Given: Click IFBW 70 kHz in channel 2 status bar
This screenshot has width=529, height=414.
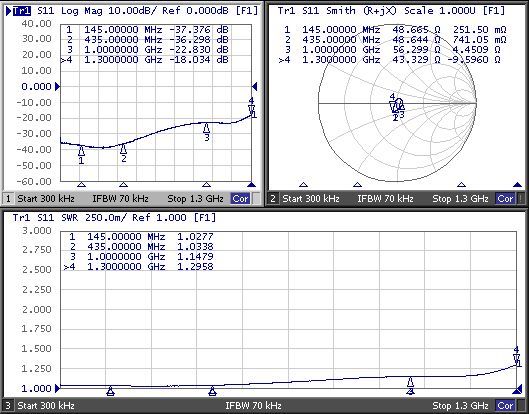Looking at the screenshot, I should pos(385,199).
